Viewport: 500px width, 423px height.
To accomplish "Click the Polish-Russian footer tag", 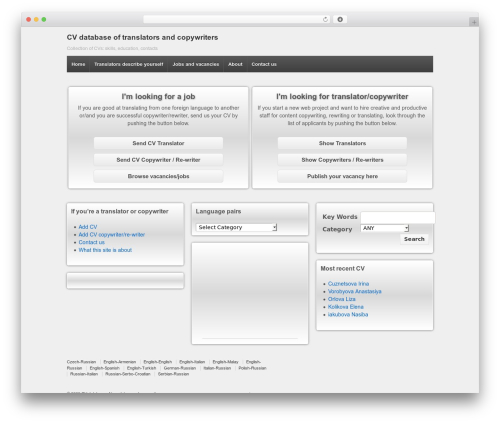I will point(252,368).
